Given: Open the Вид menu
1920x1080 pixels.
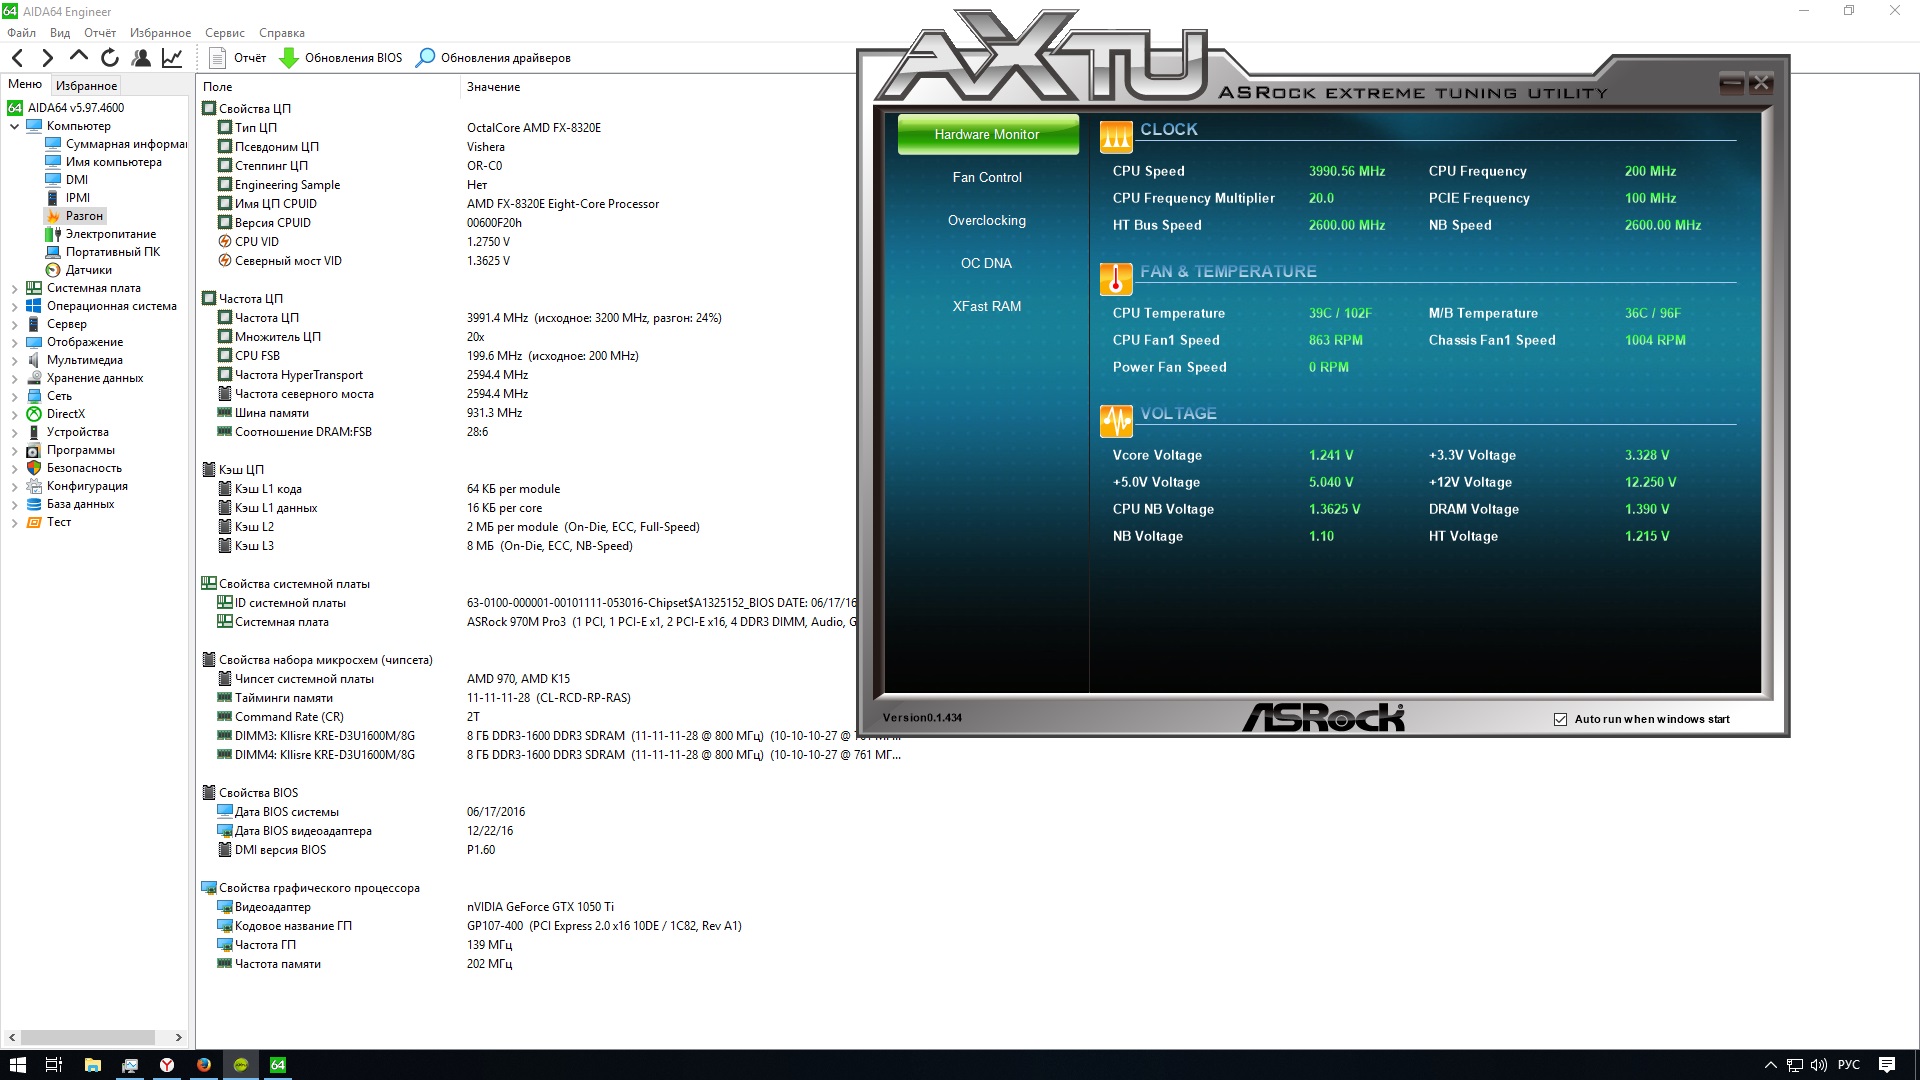Looking at the screenshot, I should click(60, 33).
